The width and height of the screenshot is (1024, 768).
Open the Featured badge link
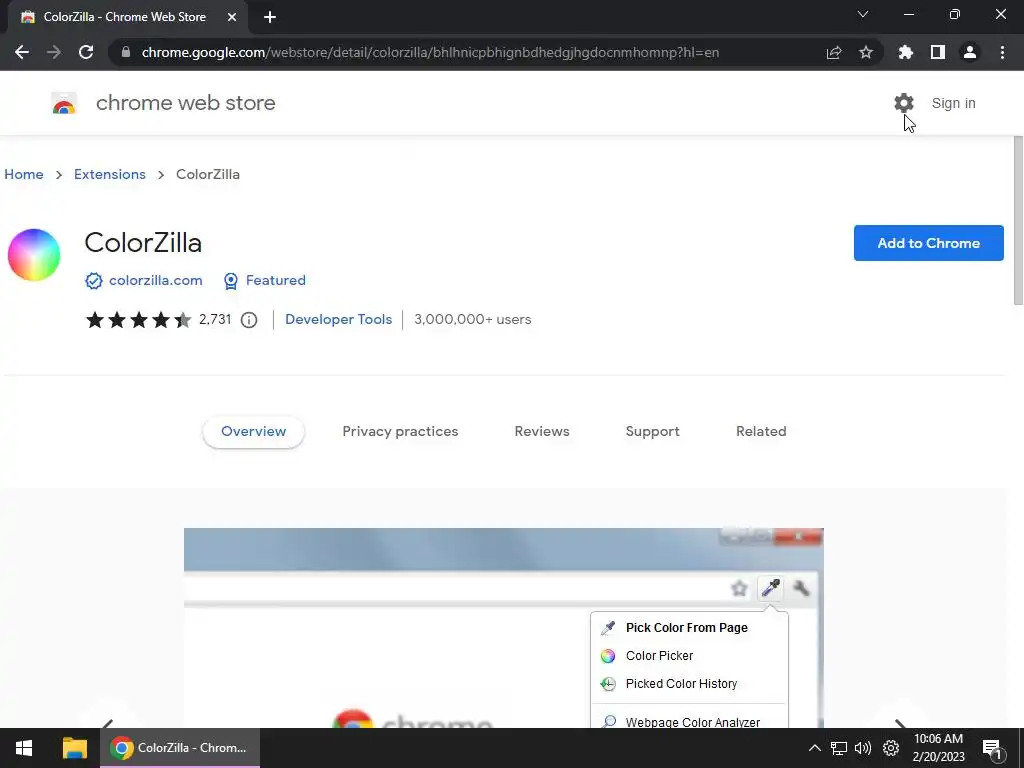click(276, 280)
